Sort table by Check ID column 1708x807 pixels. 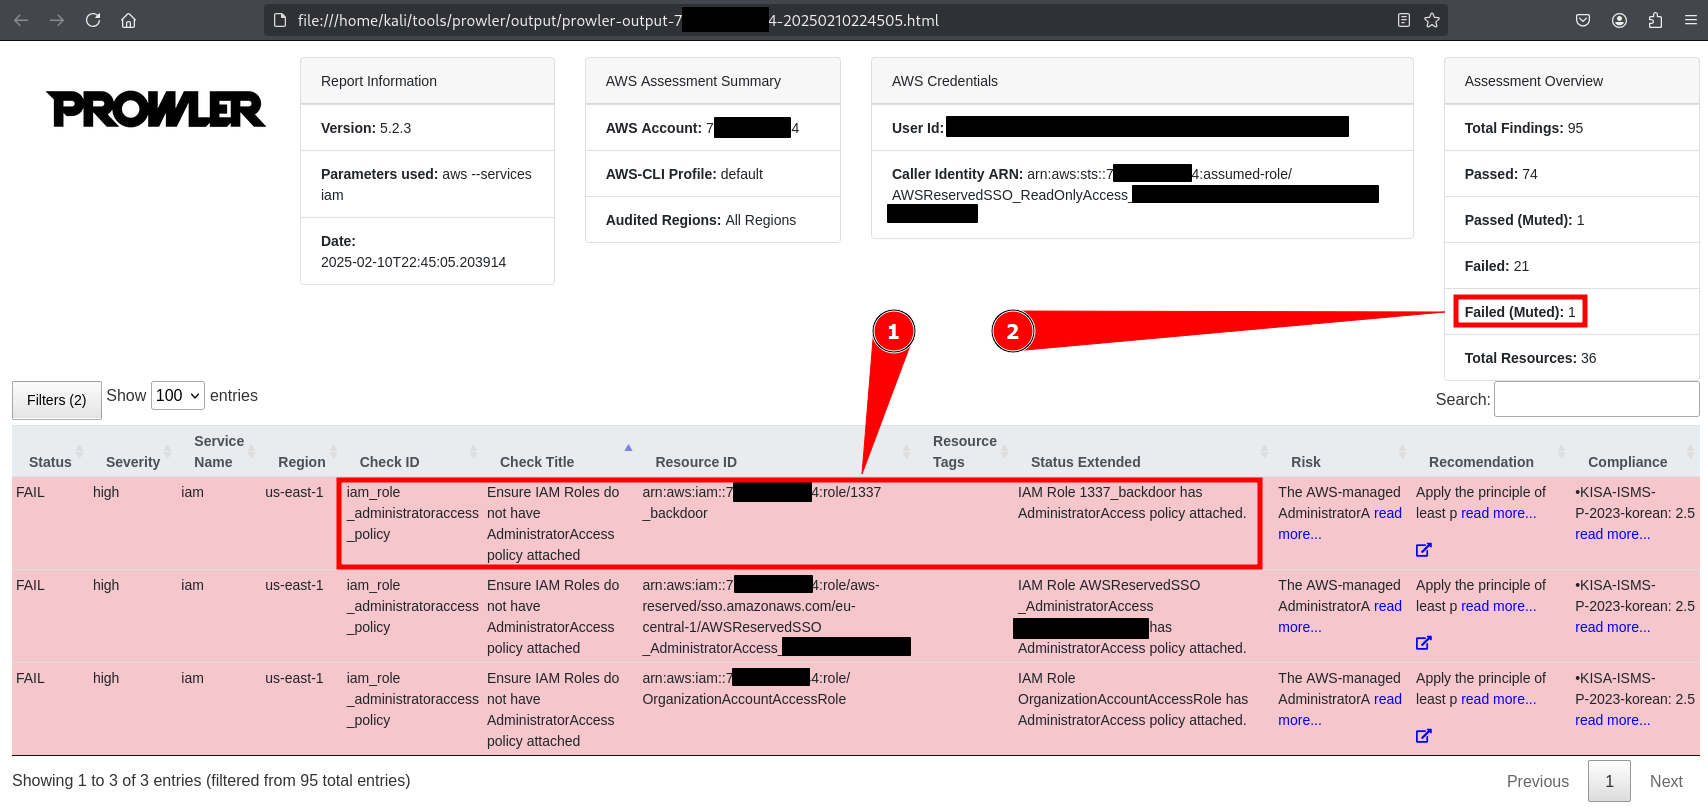389,462
